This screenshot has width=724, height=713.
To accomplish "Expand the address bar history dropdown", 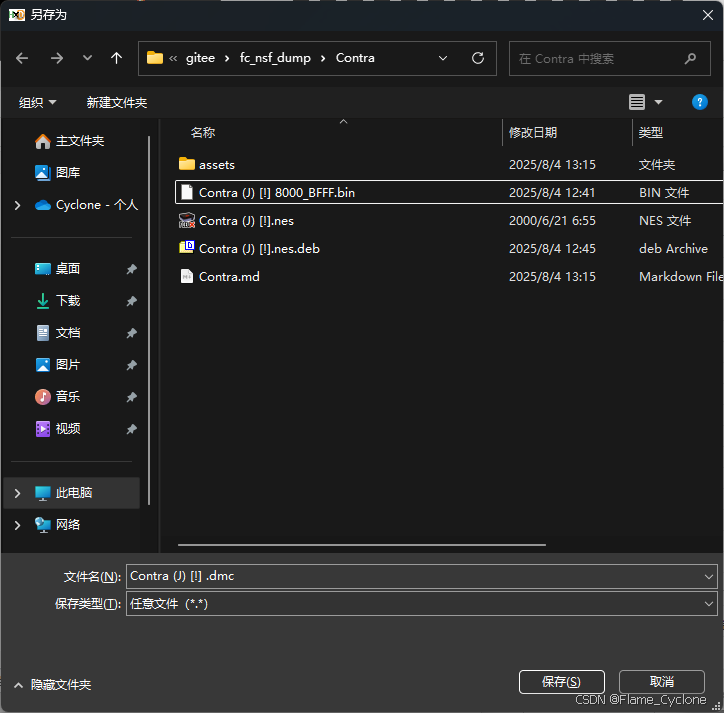I will click(443, 58).
